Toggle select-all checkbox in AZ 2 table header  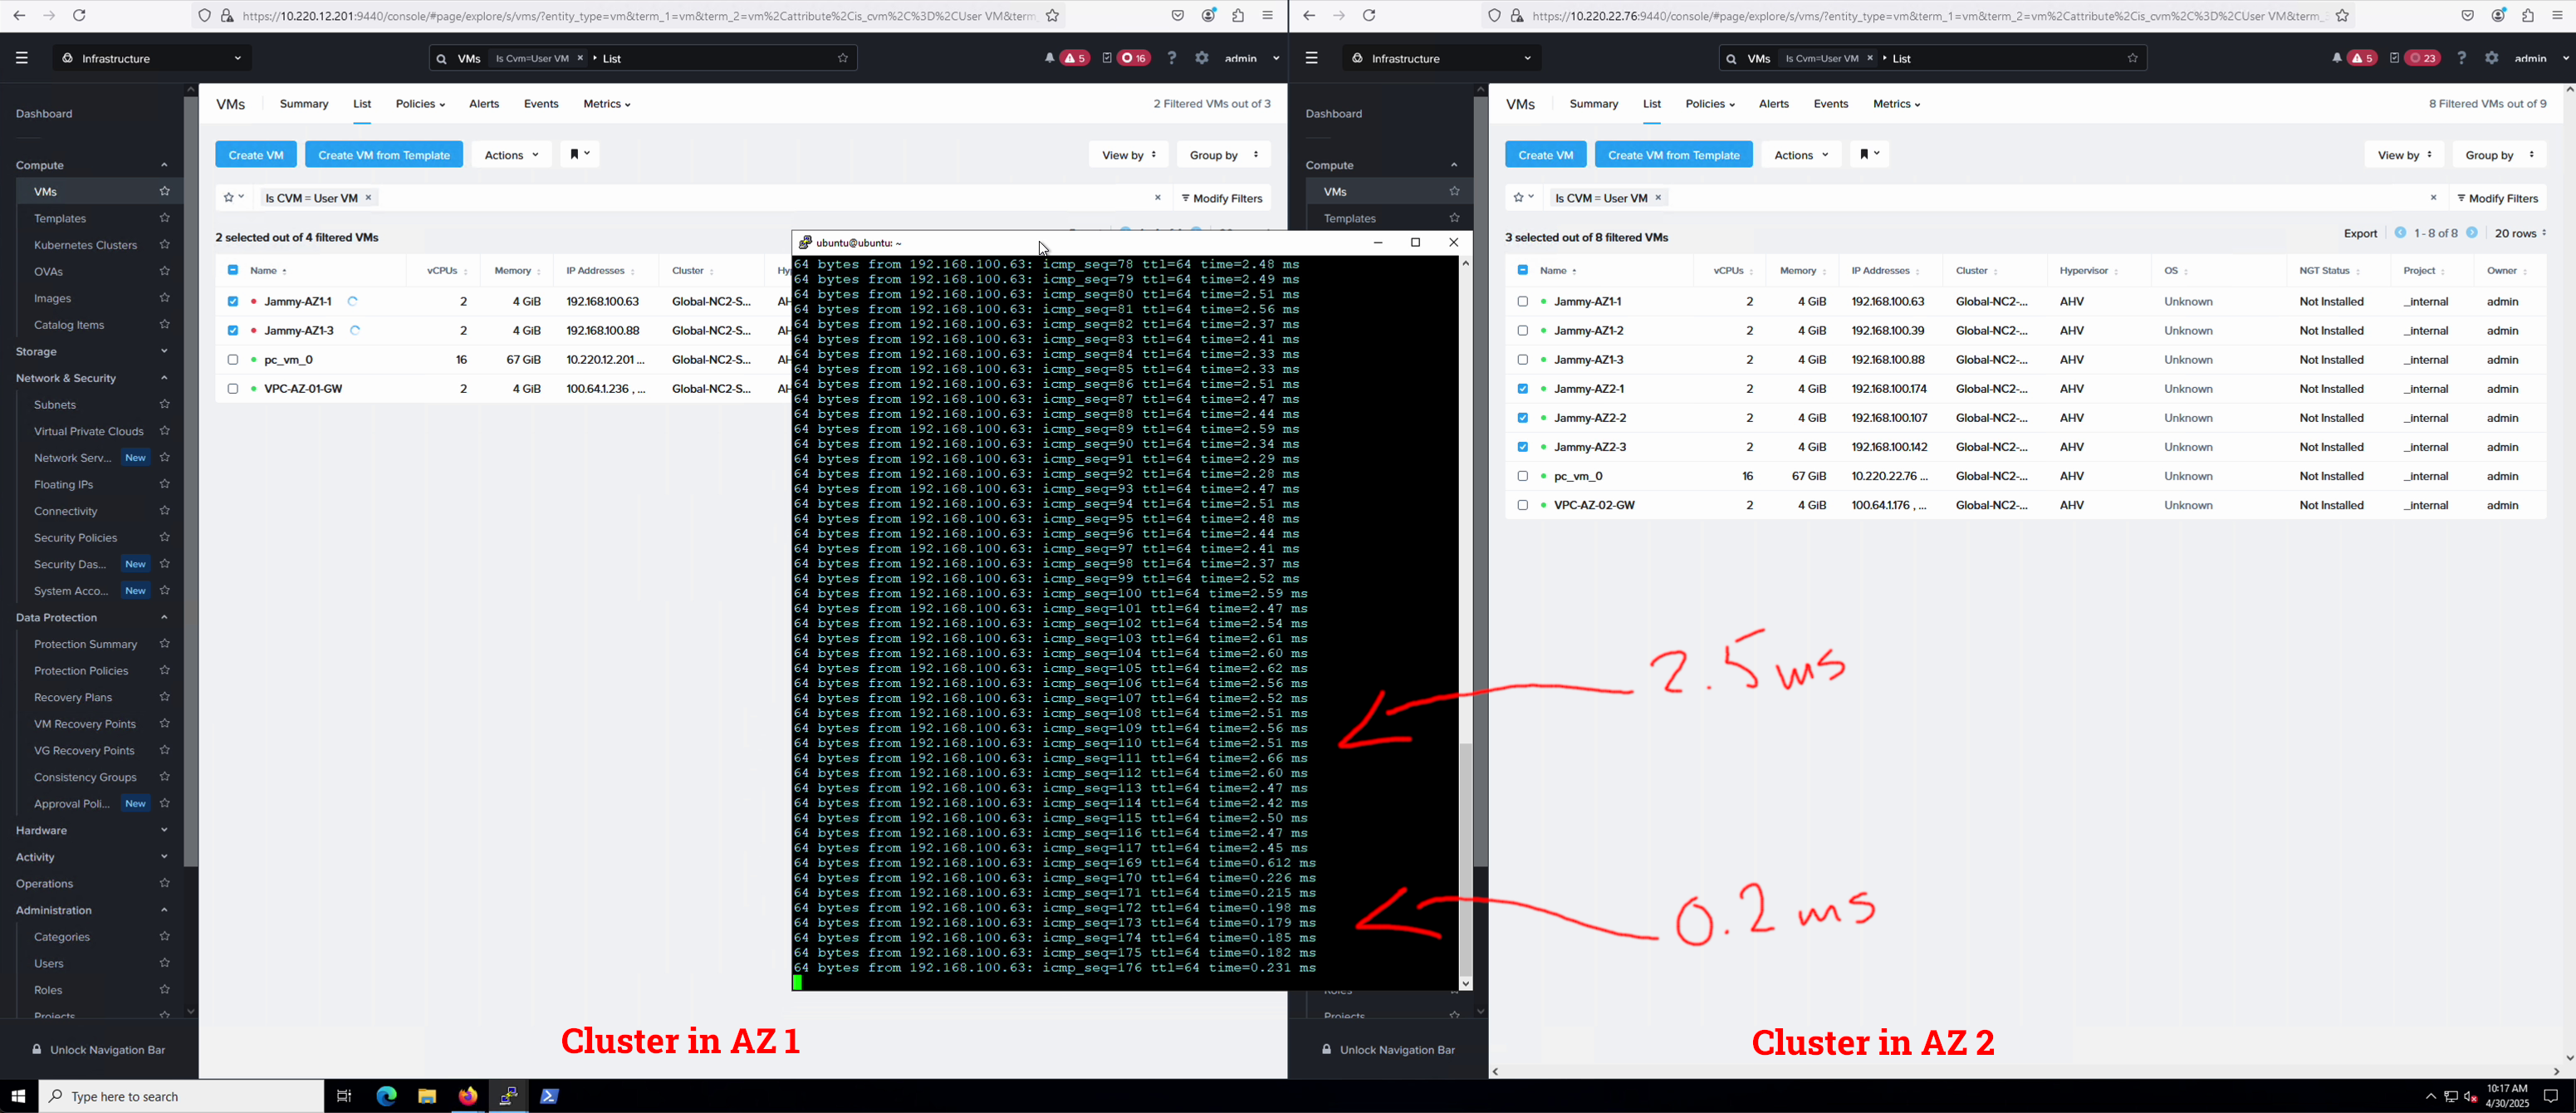coord(1523,270)
